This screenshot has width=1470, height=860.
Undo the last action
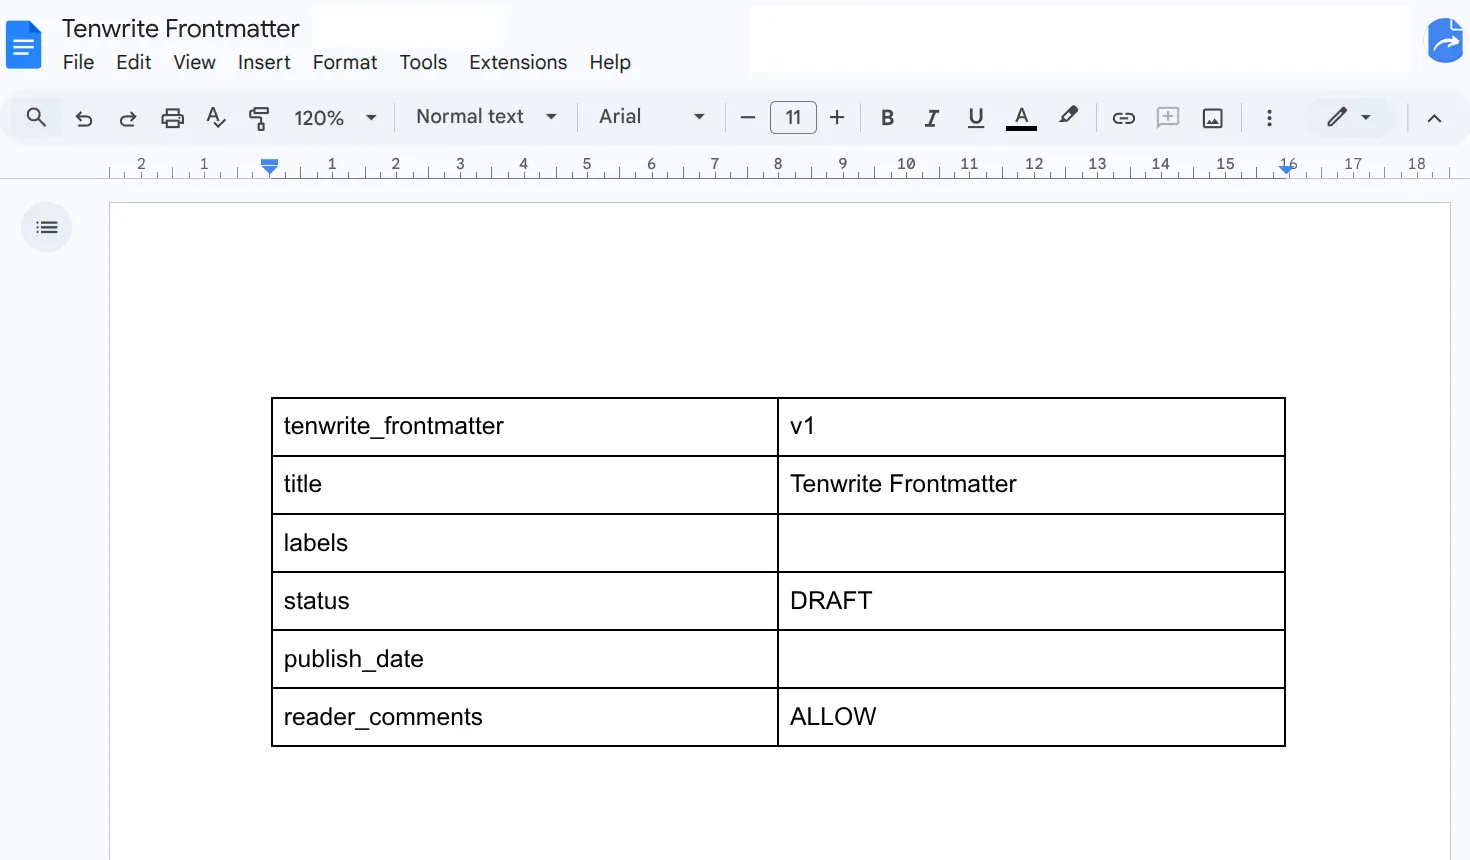coord(84,117)
